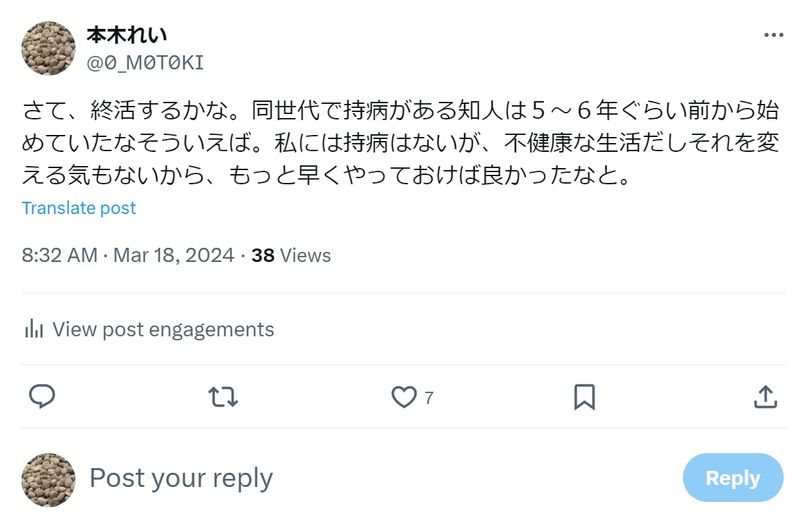
Task: Repost this post using the arrows icon
Action: 222,397
